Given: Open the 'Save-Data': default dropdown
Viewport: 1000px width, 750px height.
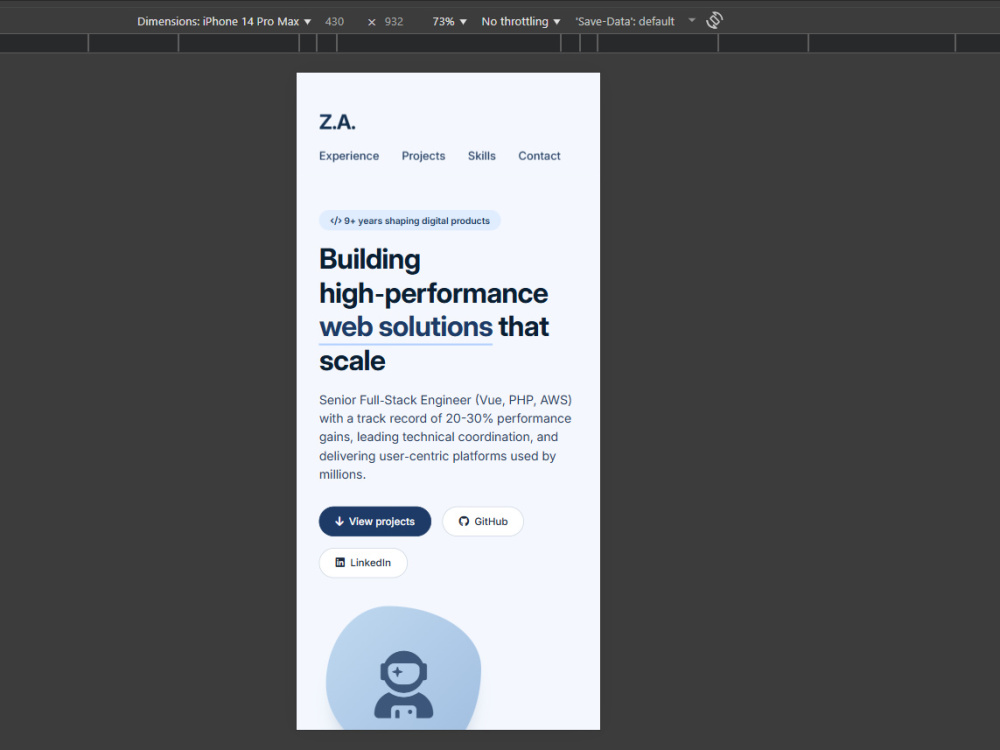Looking at the screenshot, I should point(635,21).
